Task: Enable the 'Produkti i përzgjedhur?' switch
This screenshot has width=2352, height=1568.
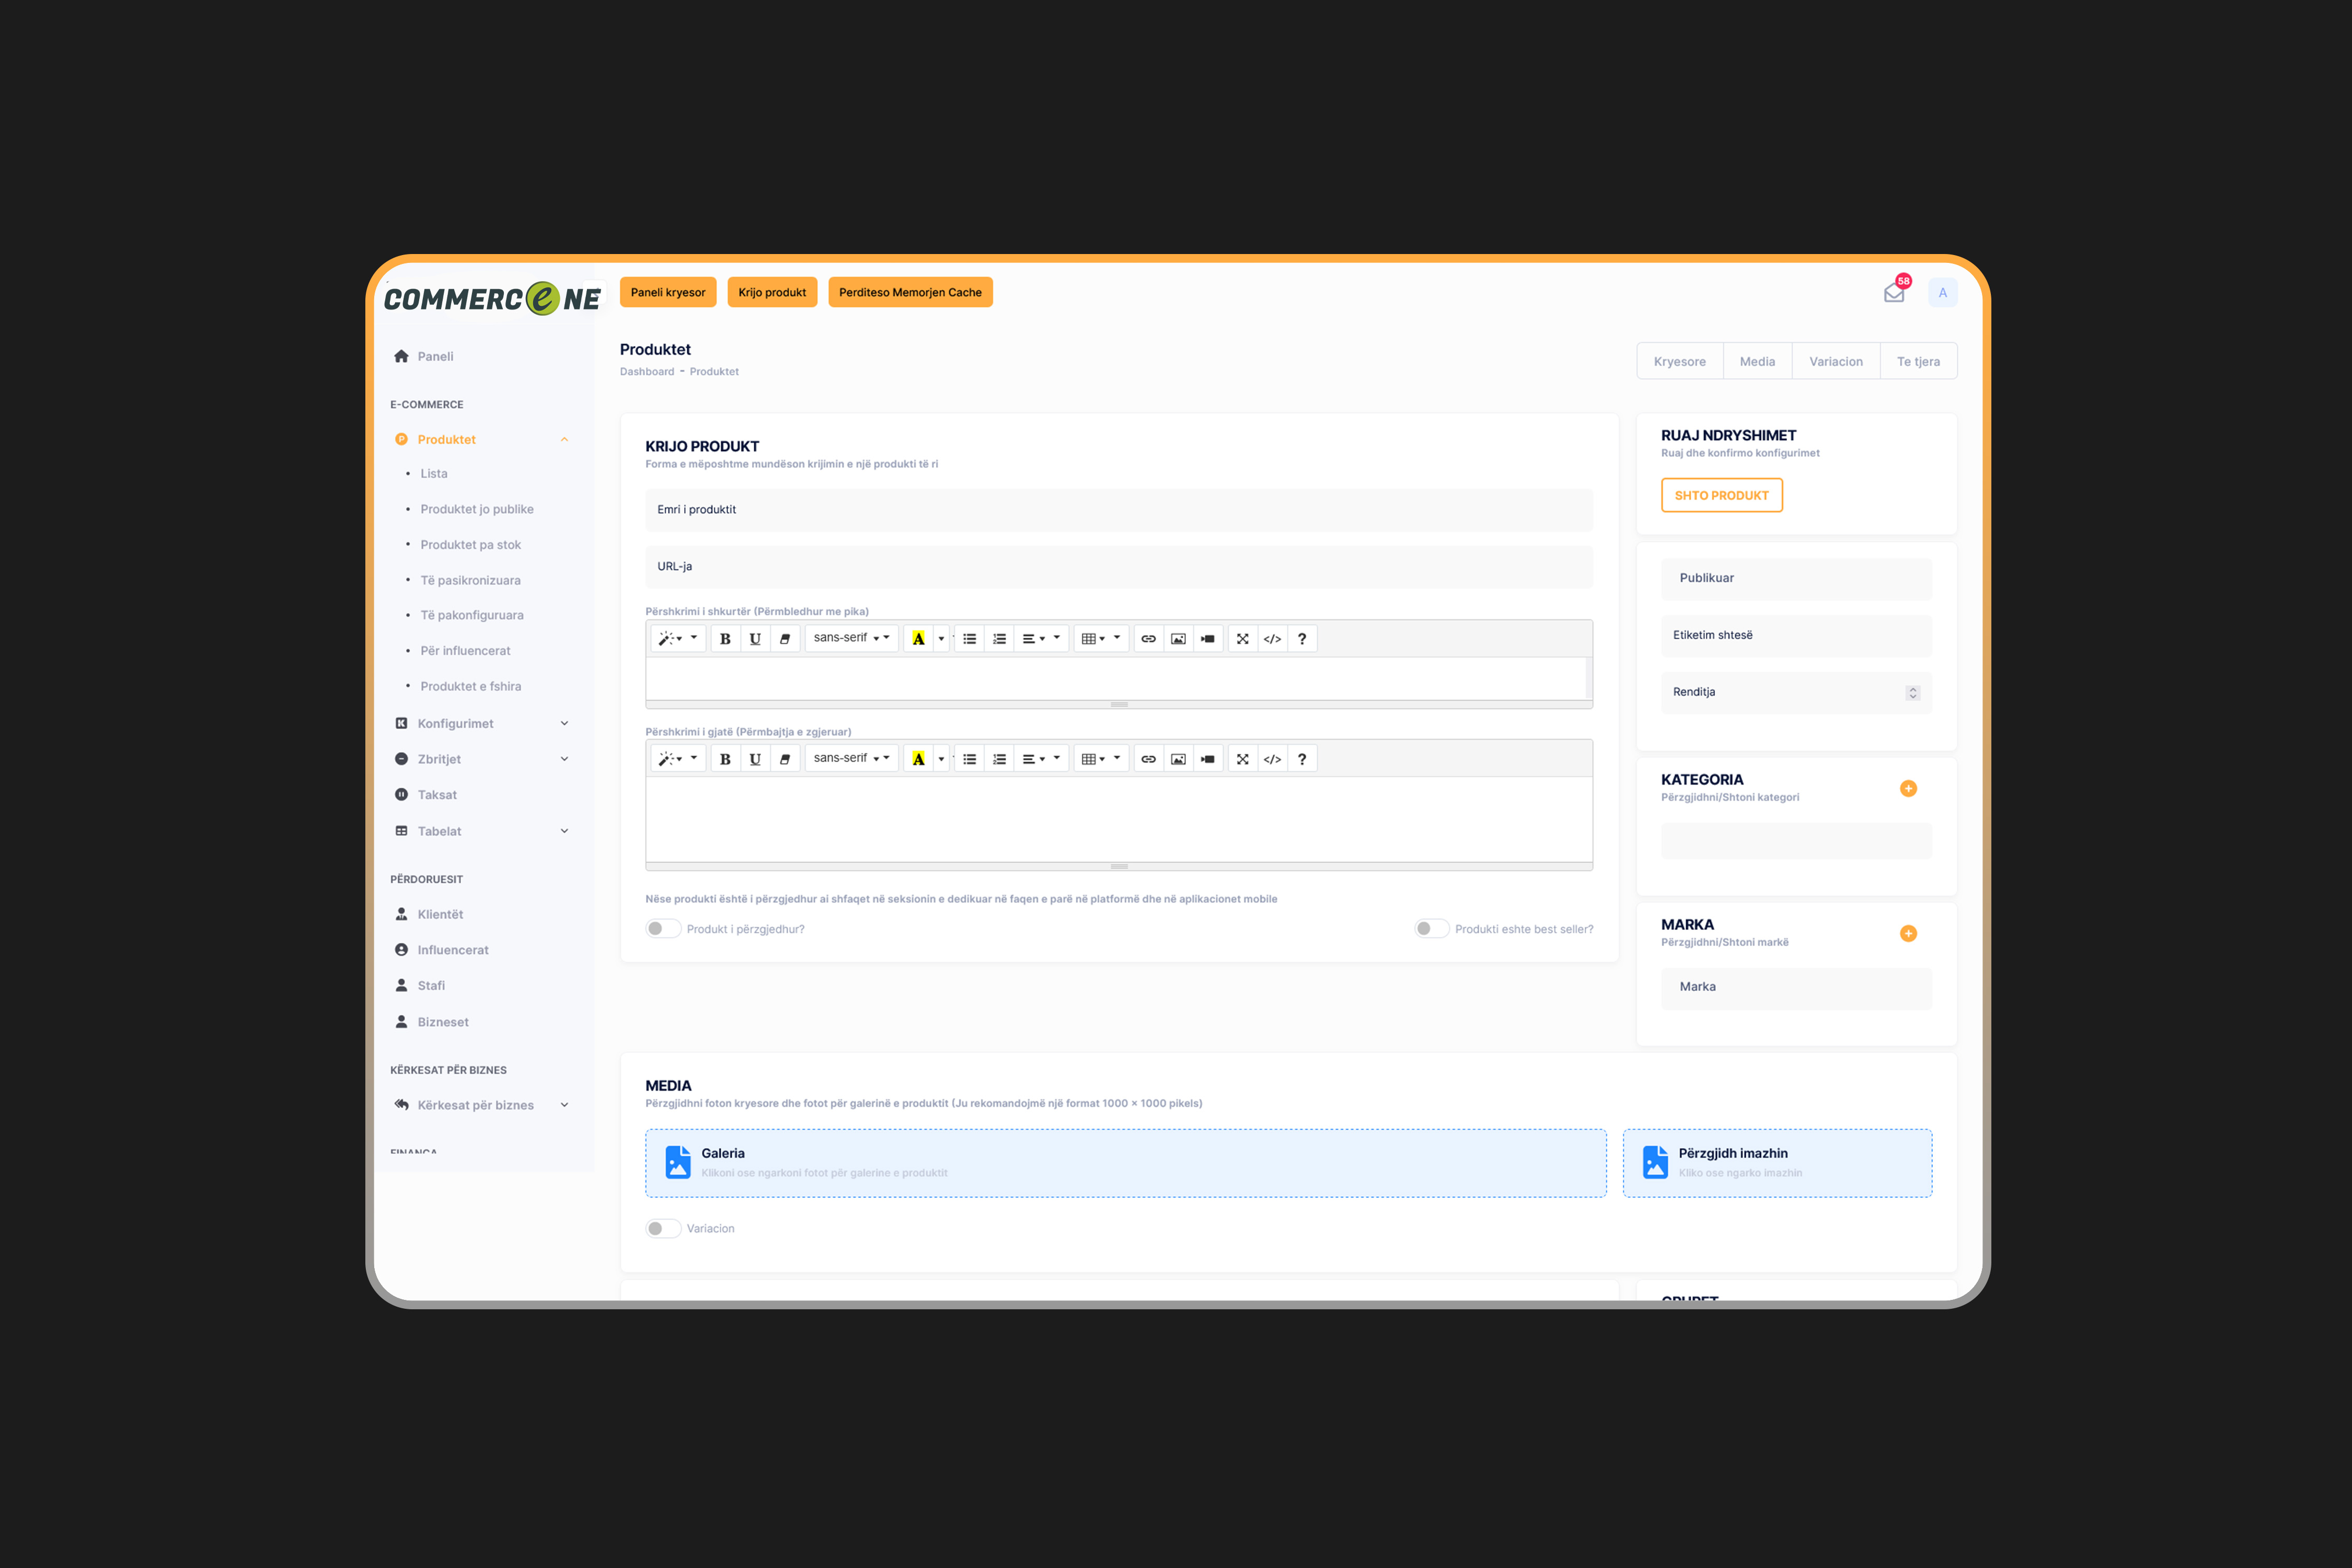Action: coord(662,928)
